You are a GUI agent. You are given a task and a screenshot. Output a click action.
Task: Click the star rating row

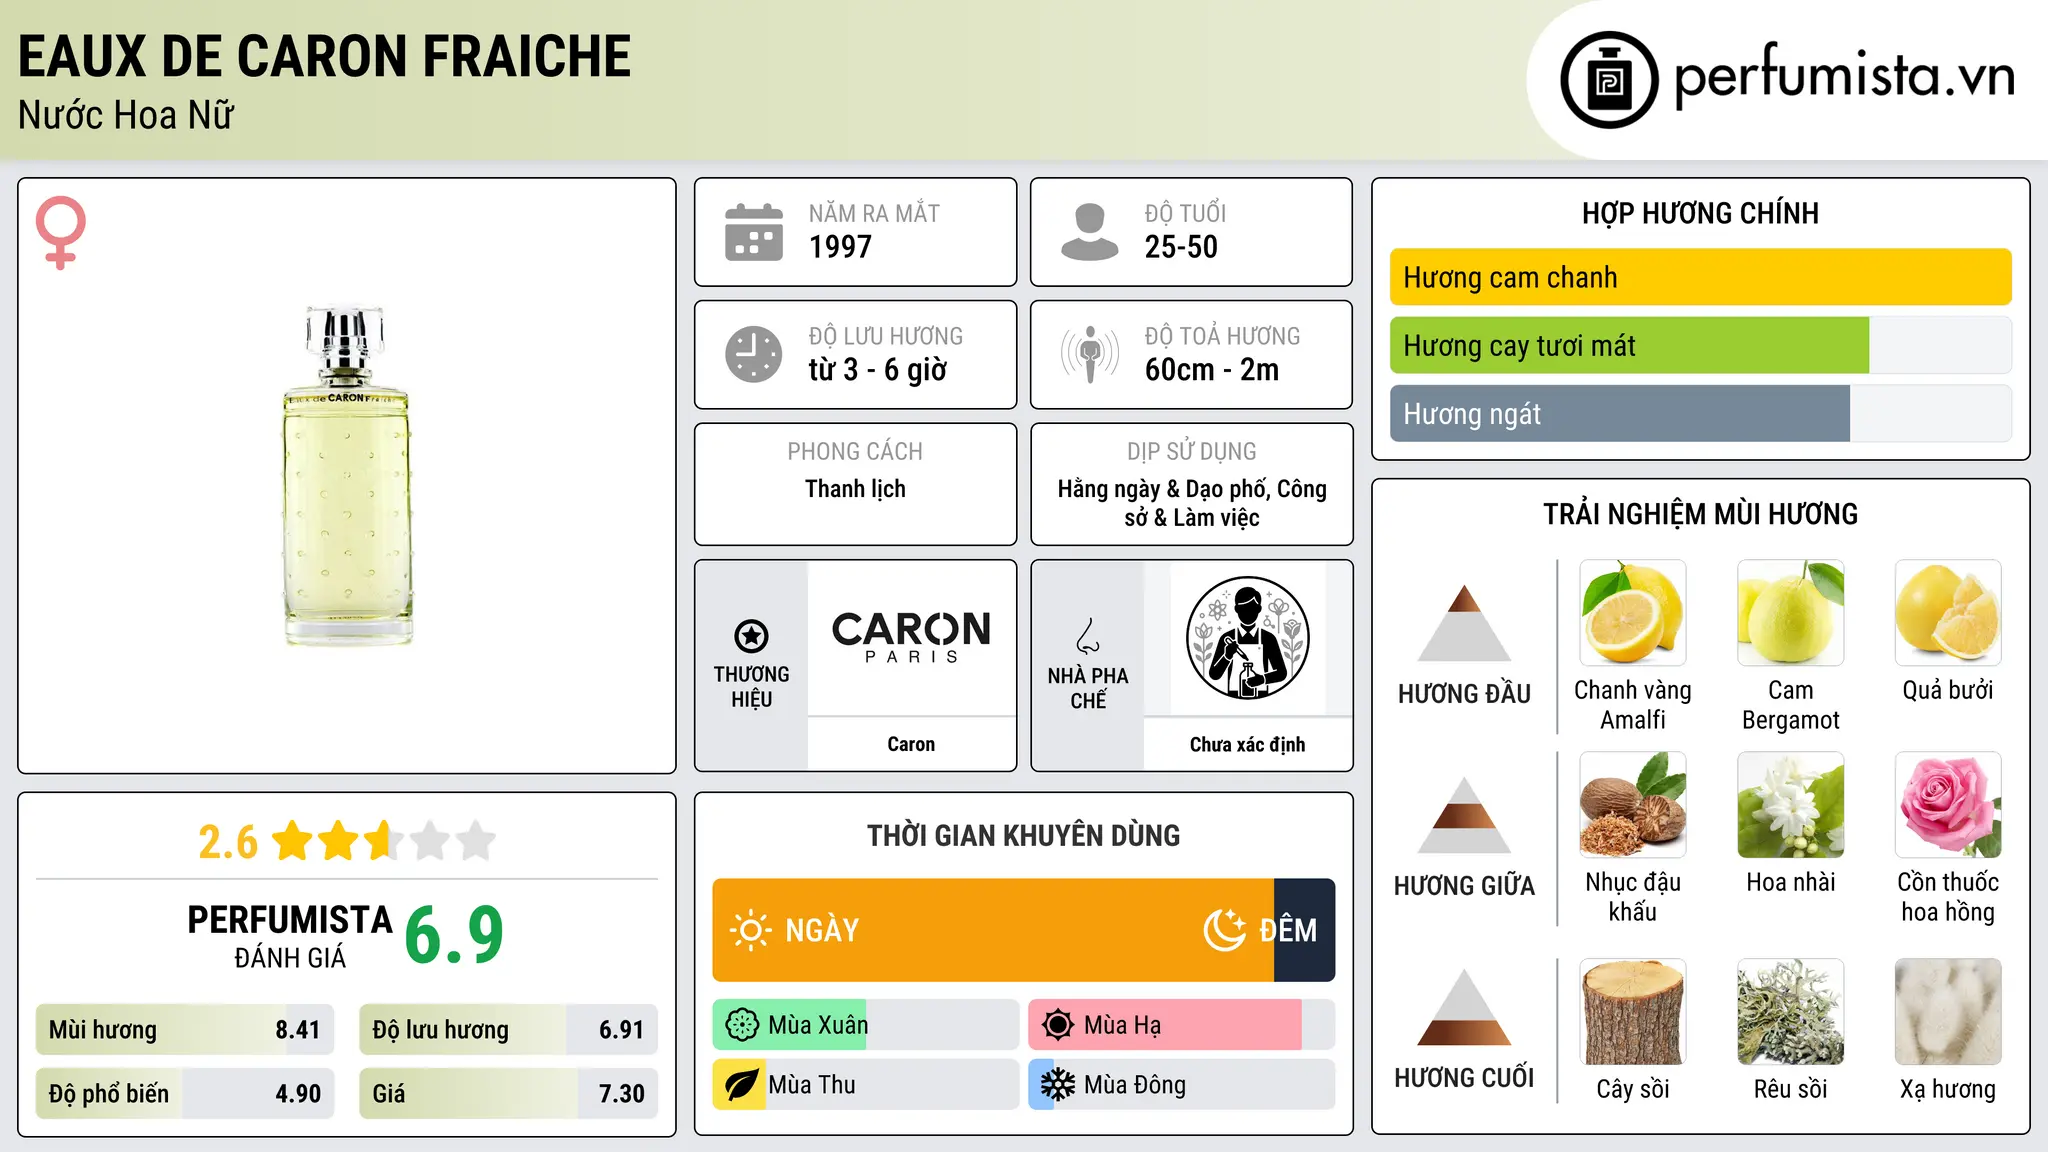coord(384,841)
